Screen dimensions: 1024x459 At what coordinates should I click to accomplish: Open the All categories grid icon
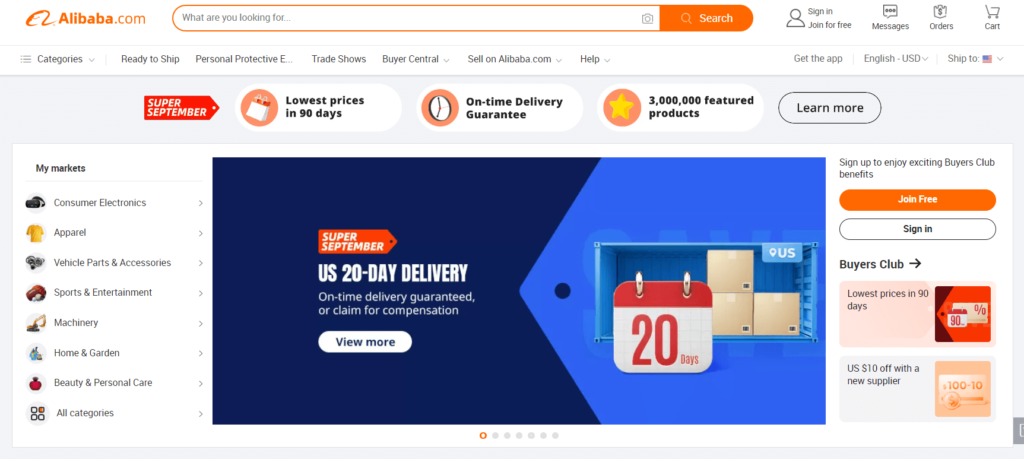[37, 413]
